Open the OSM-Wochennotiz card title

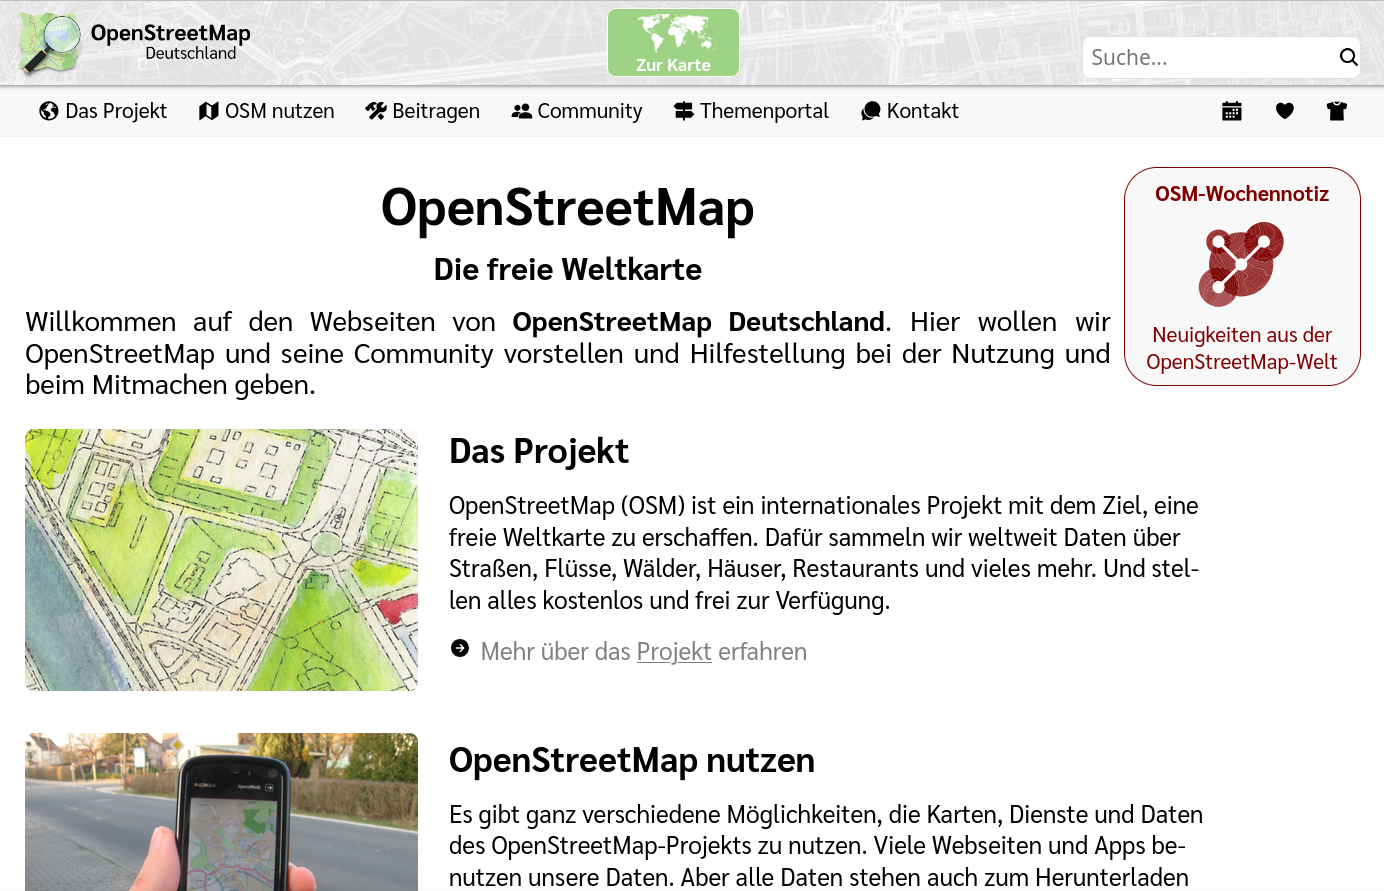coord(1242,194)
